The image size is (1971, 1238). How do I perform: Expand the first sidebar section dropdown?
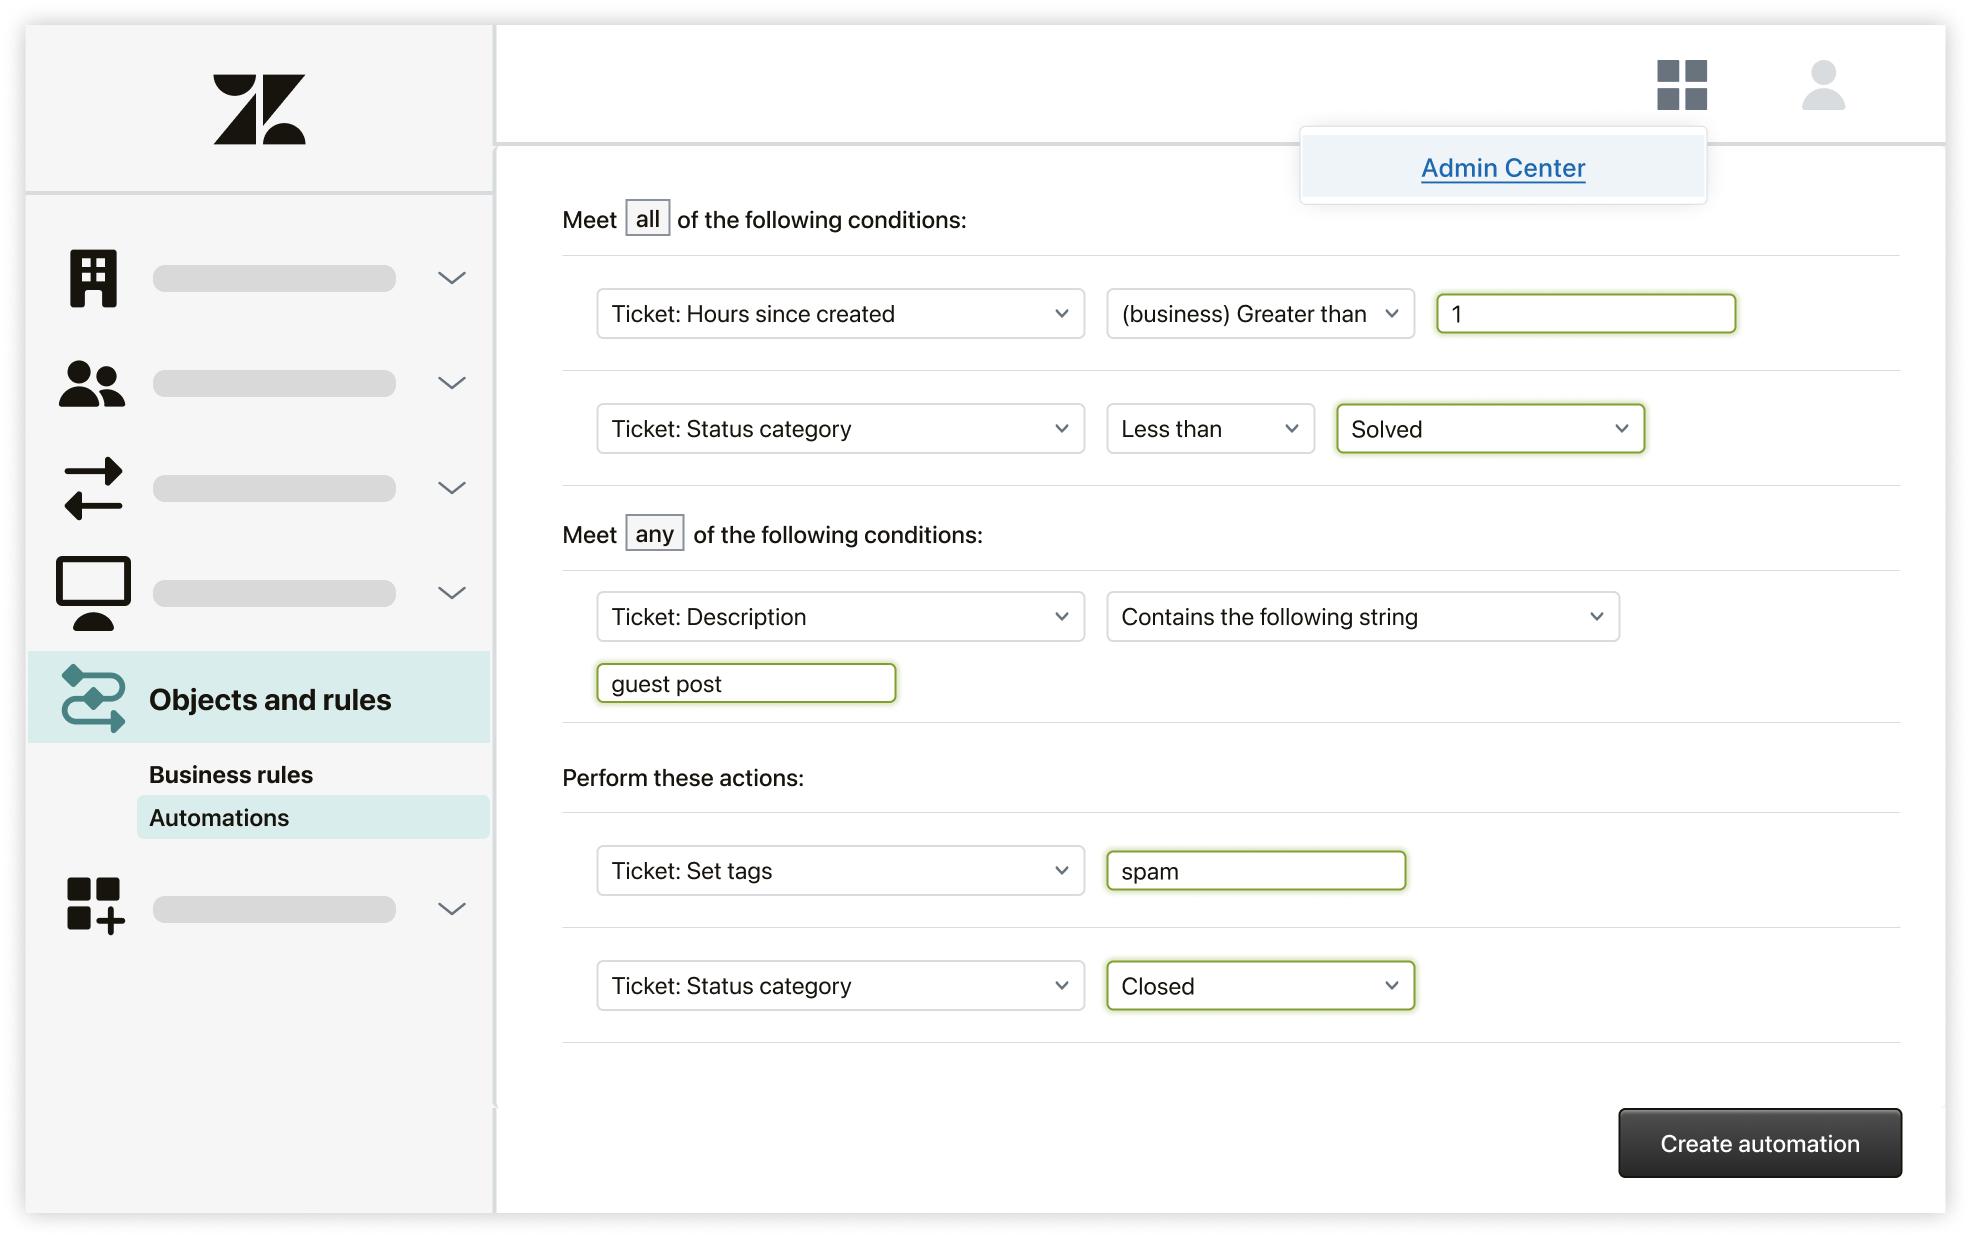tap(454, 277)
